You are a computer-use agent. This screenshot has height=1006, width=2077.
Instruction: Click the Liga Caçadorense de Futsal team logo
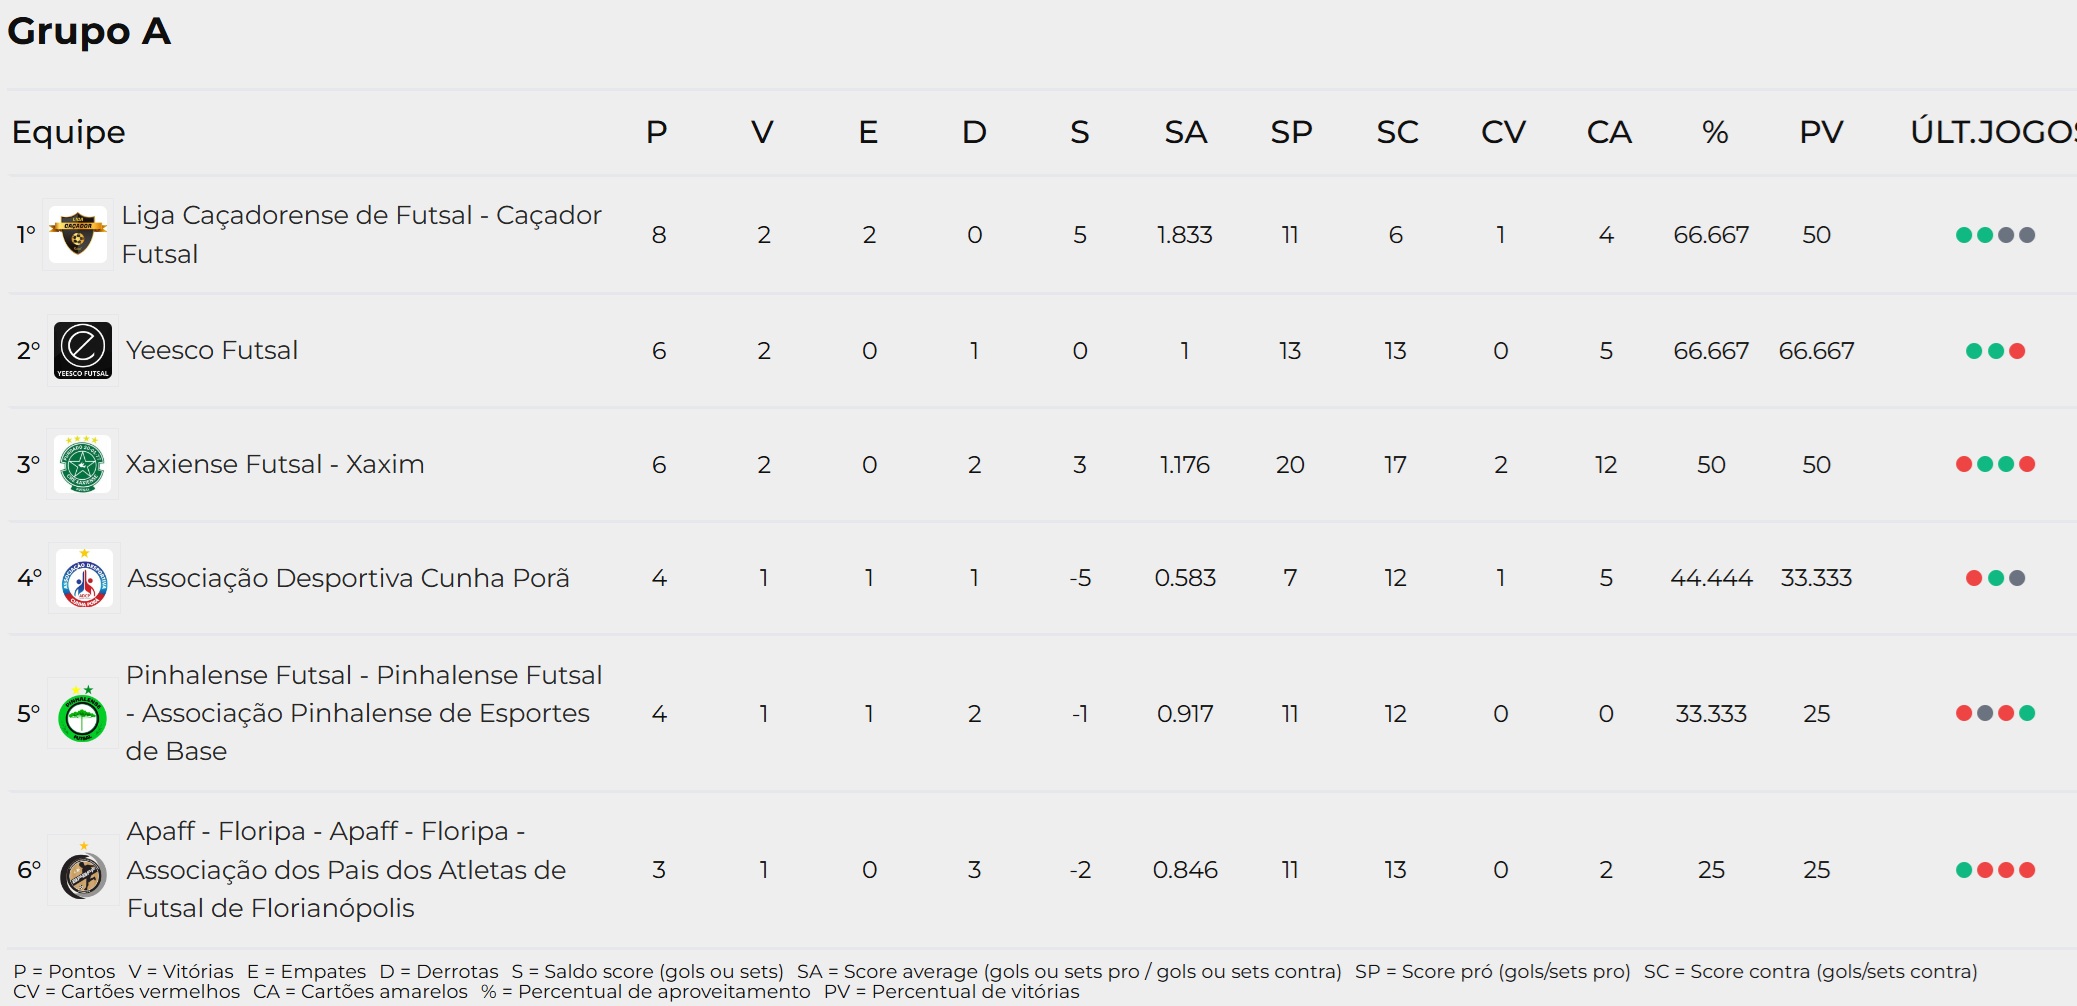pyautogui.click(x=78, y=235)
